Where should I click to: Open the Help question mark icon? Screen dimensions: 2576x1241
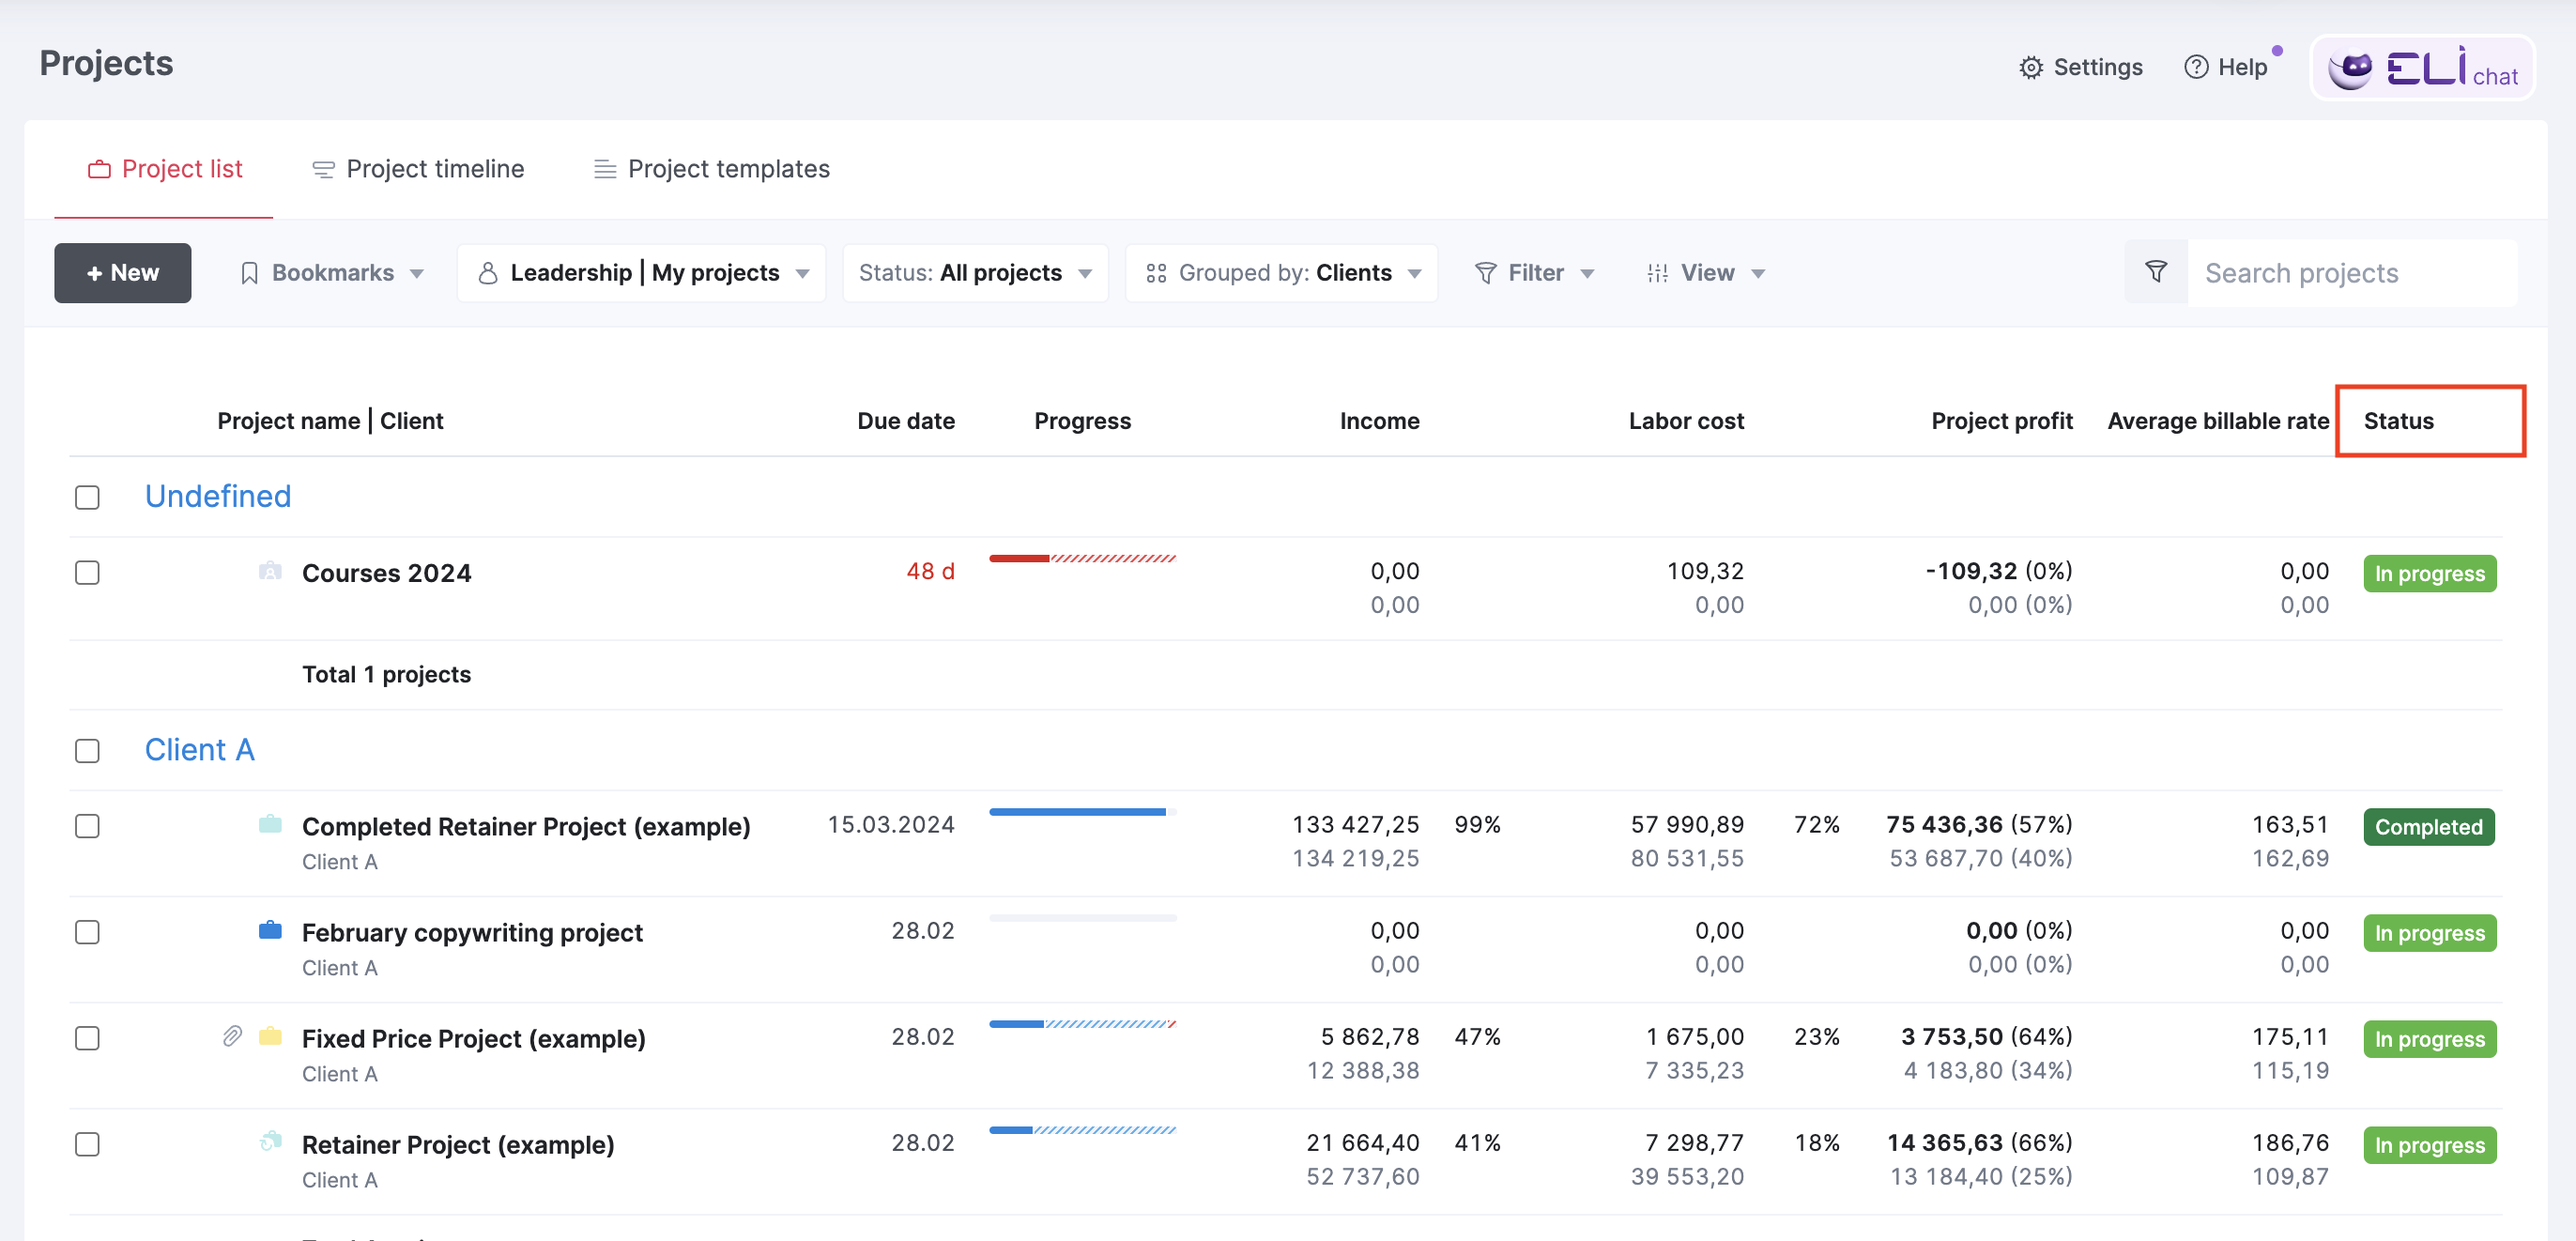[x=2195, y=67]
